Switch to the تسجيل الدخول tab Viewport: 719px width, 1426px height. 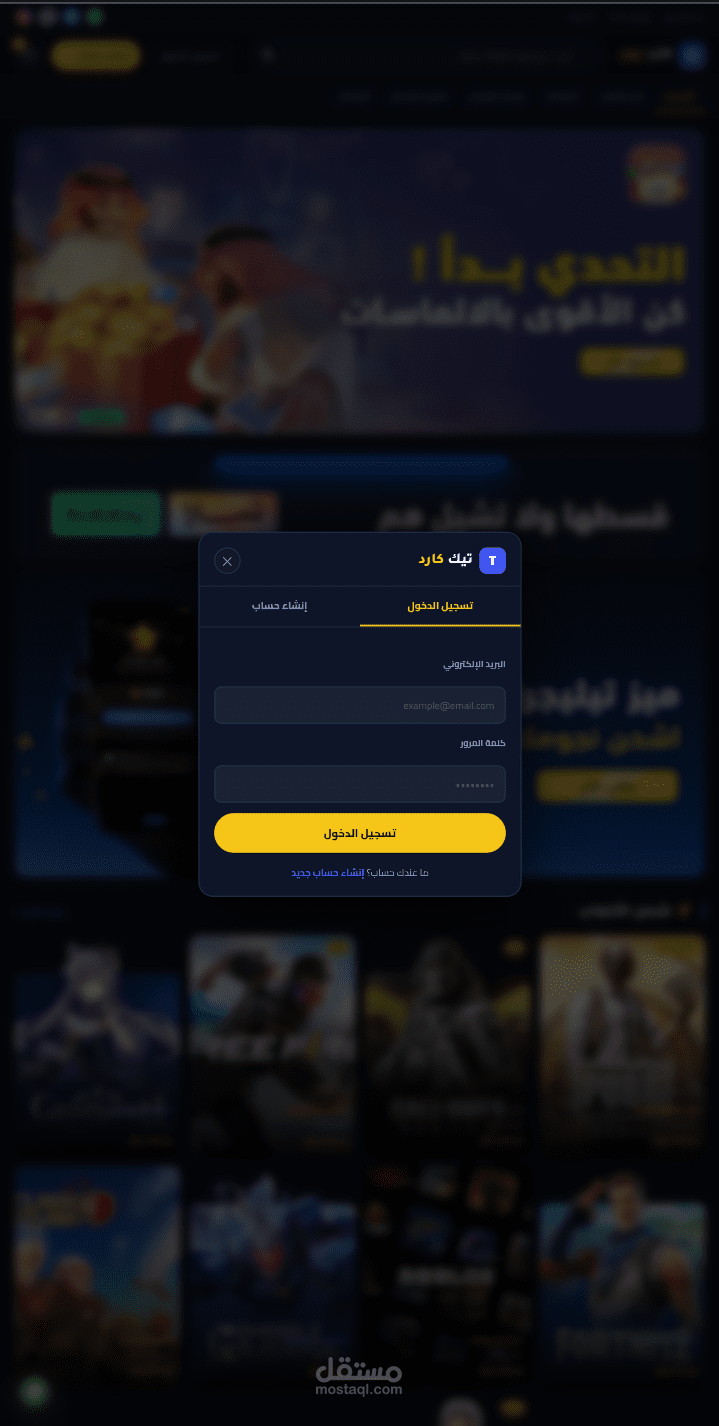click(x=440, y=606)
